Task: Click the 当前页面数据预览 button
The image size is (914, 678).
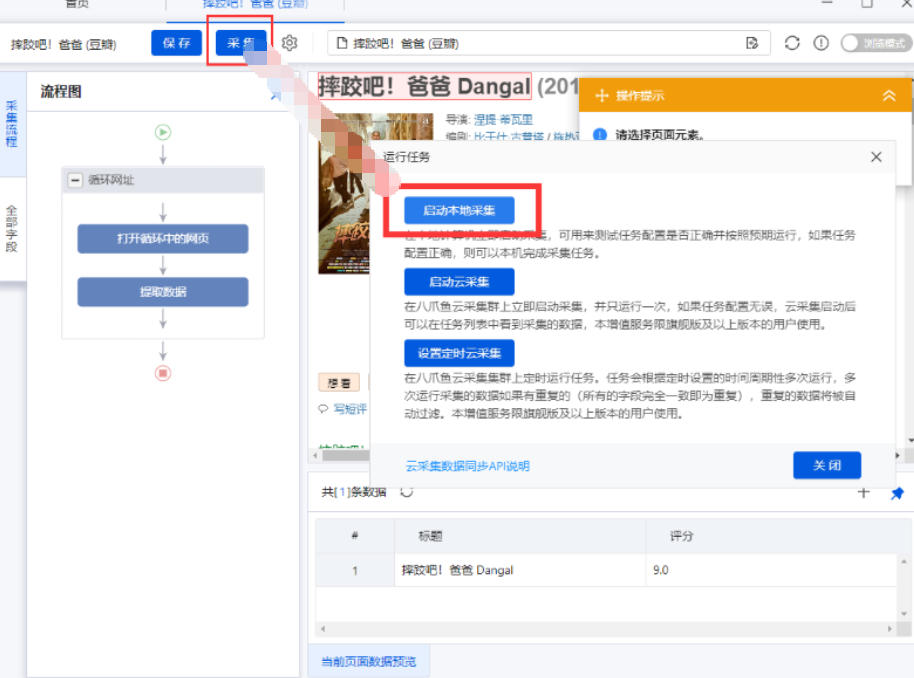Action: coord(369,661)
